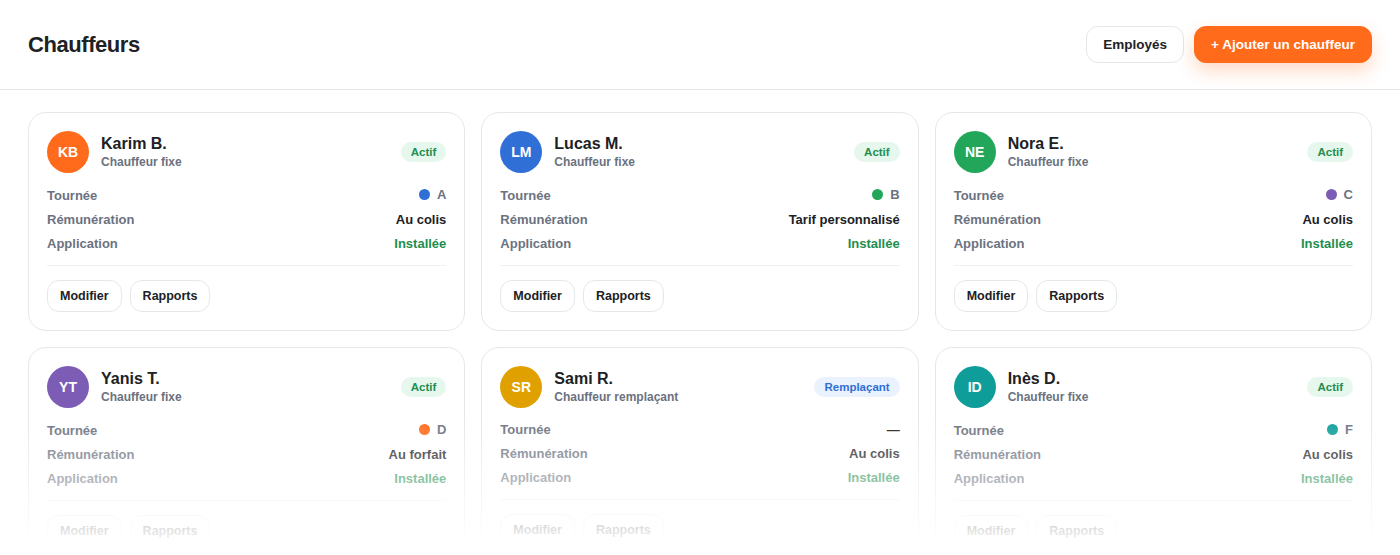Open Rapports for Lucas M.

click(623, 296)
